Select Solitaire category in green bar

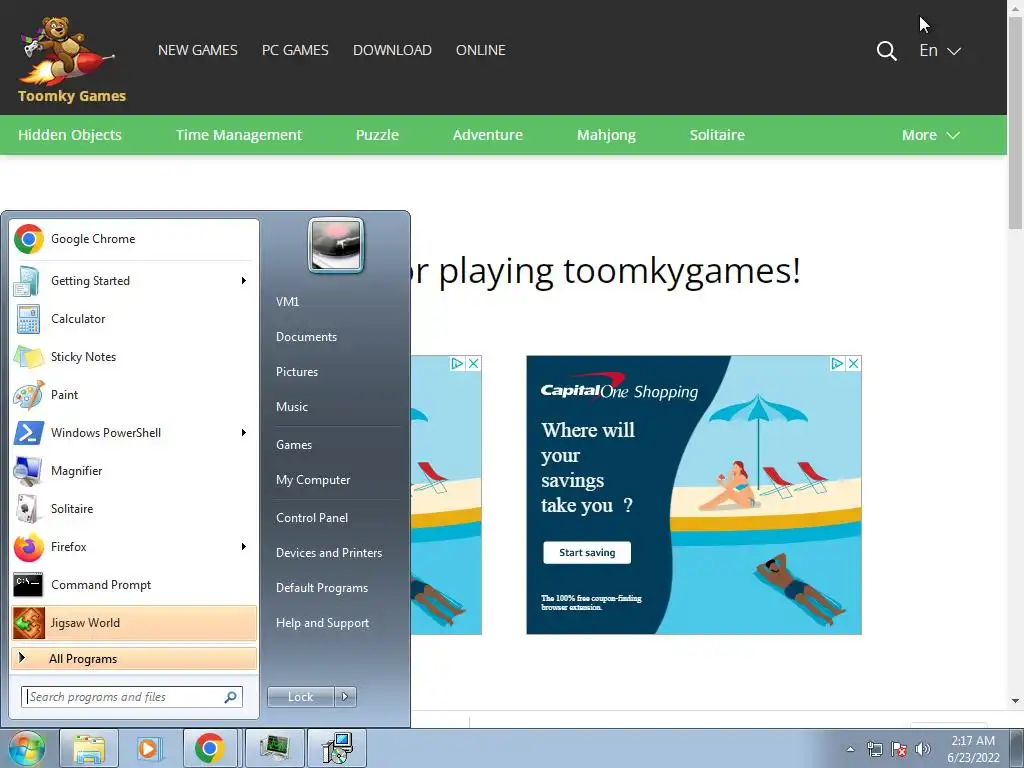tap(717, 135)
